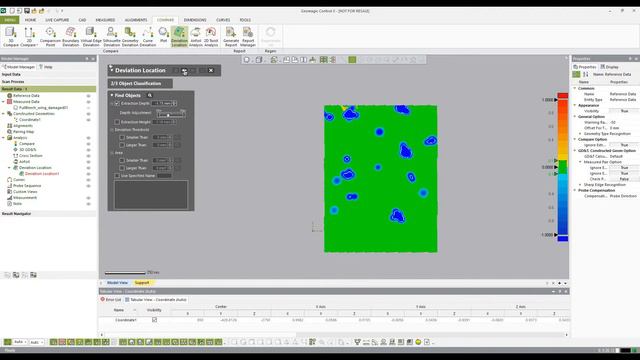The height and width of the screenshot is (360, 640).
Task: Launch the Virtual Edge Deviation tool
Action: pyautogui.click(x=91, y=37)
